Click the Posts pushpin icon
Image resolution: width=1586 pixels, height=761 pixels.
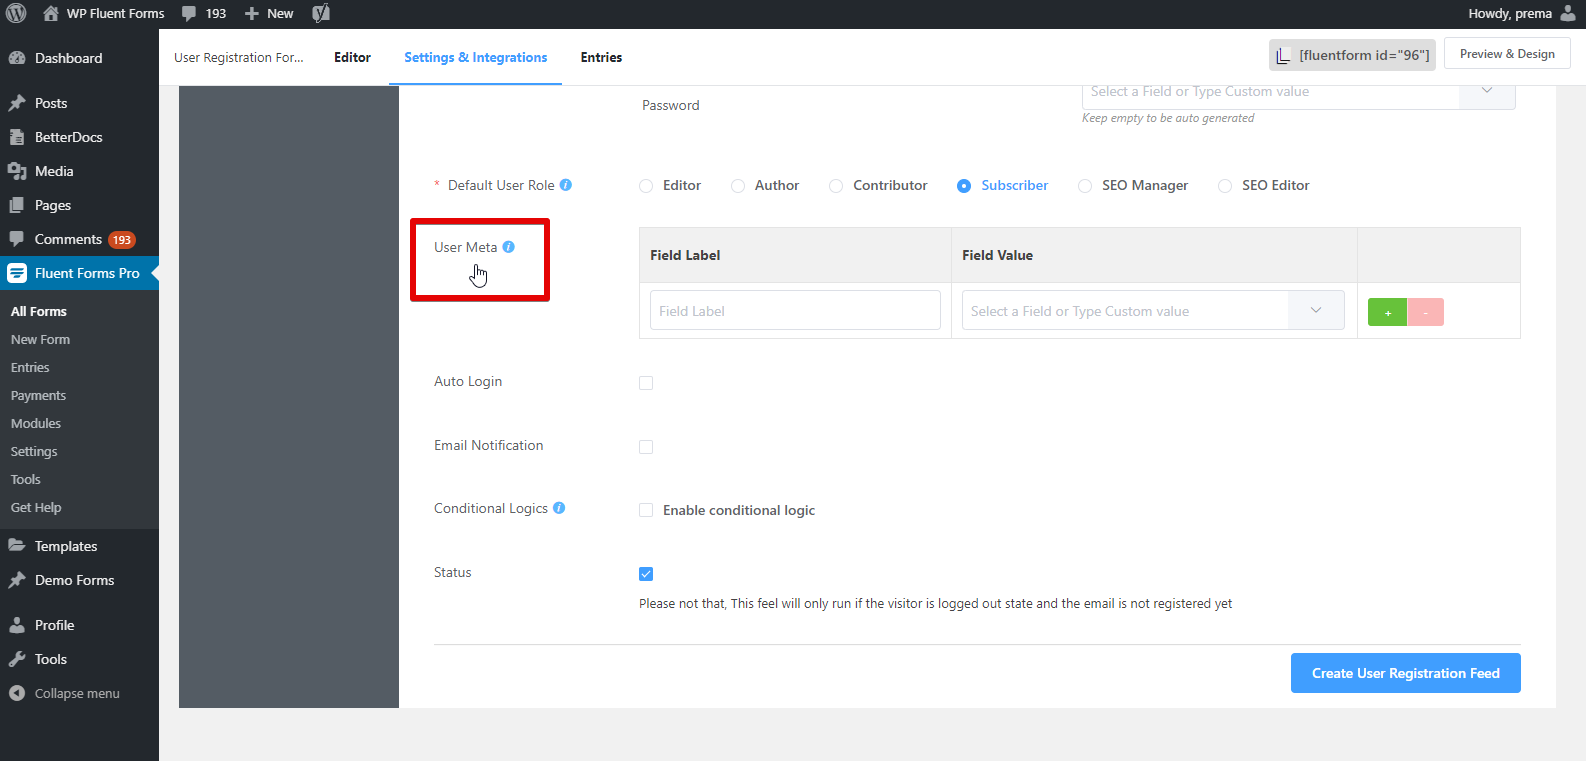(x=17, y=103)
